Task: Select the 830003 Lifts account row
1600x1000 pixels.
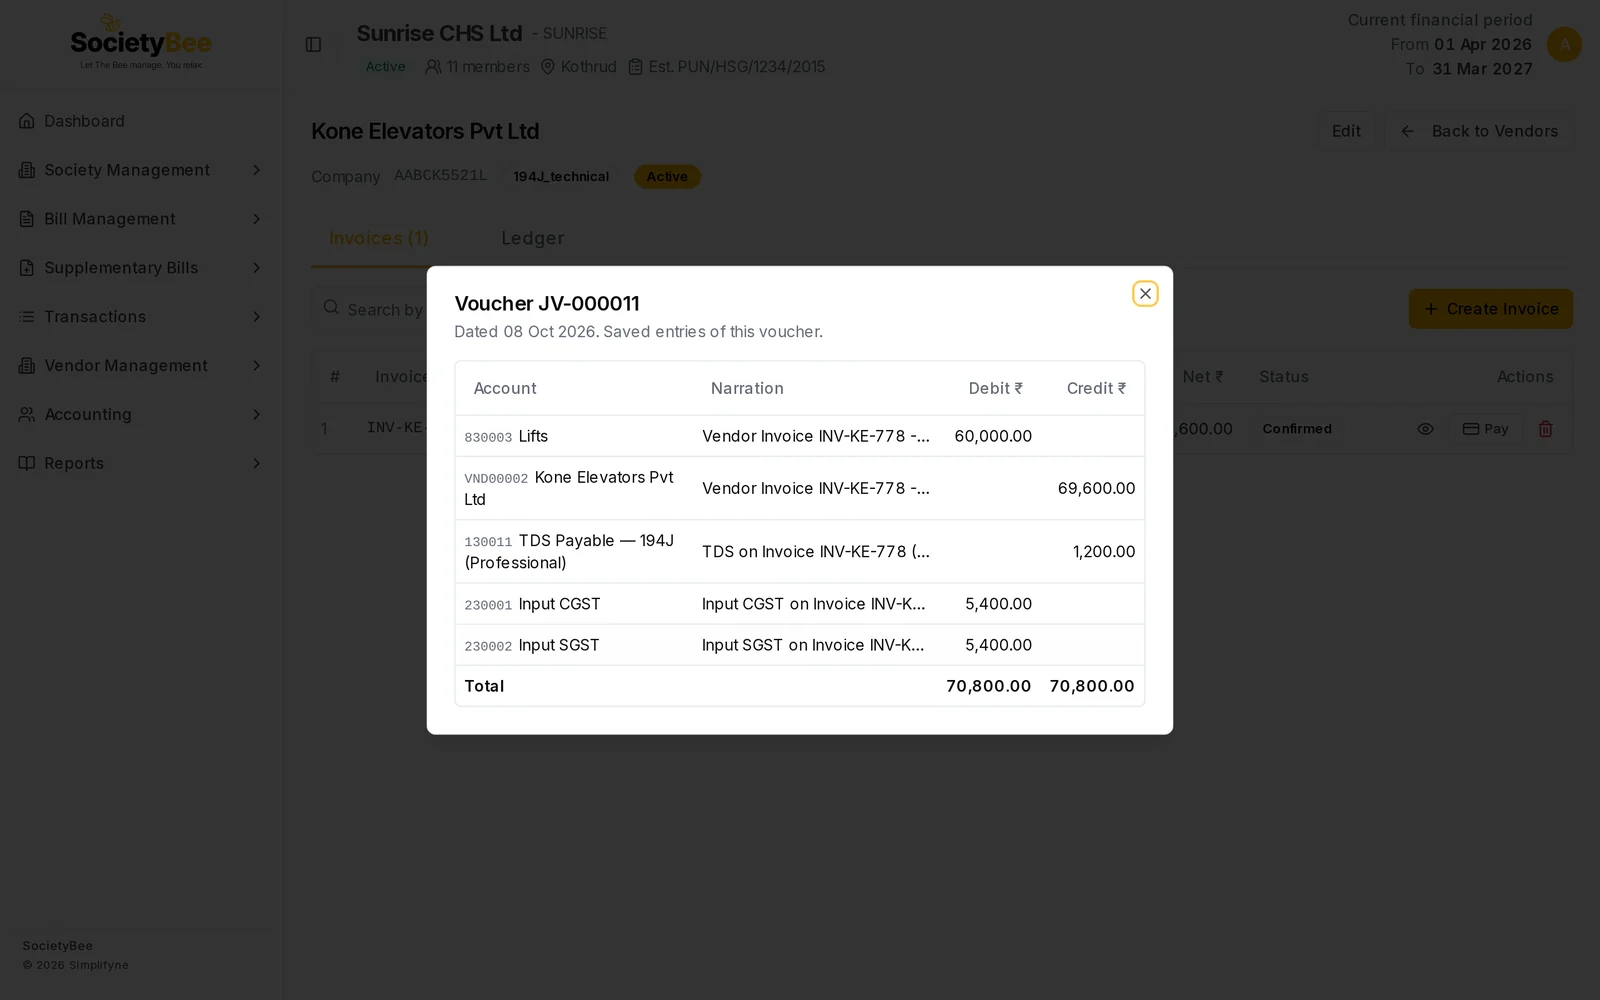Action: pos(800,436)
